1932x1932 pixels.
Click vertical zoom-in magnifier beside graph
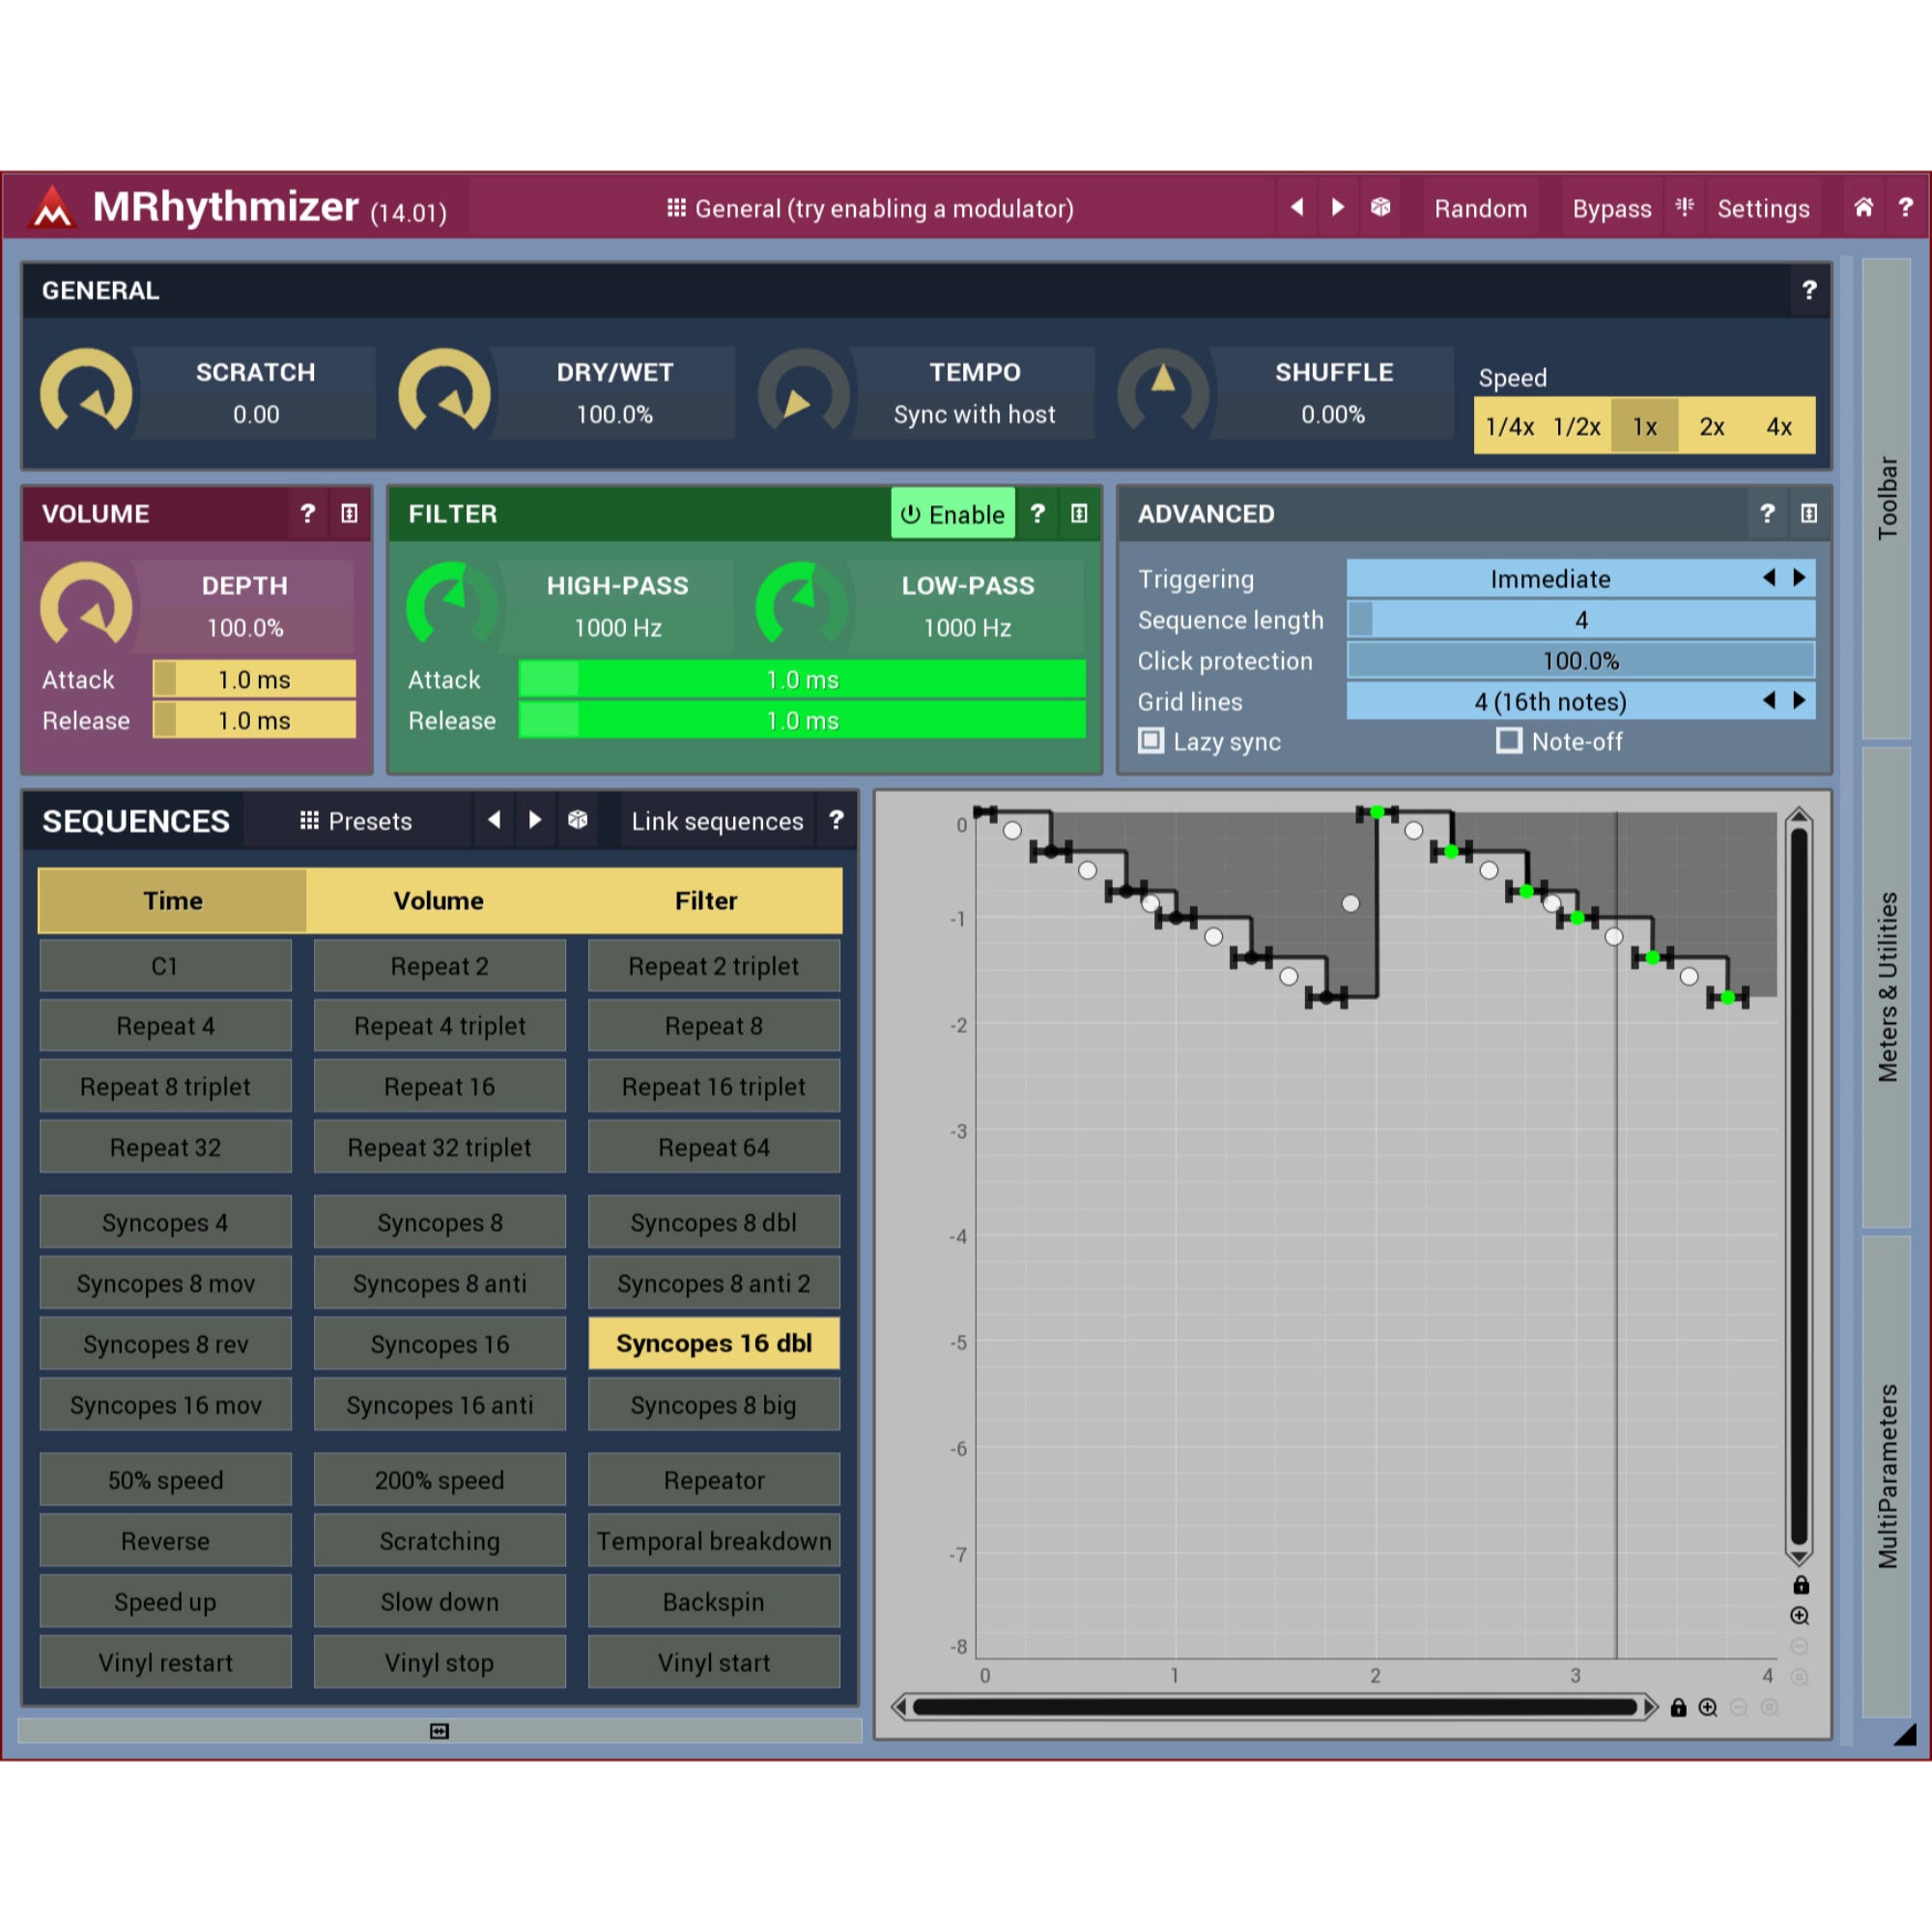coord(1799,1616)
